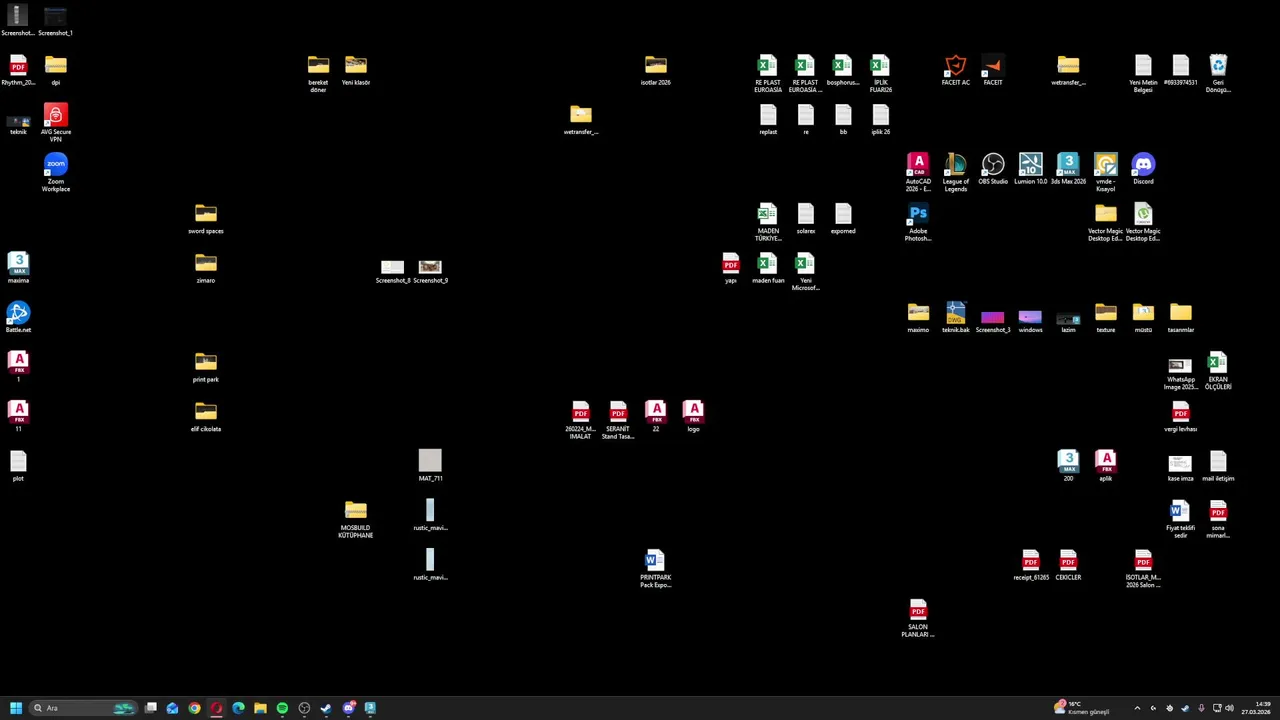Select the receipt_61265 PDF file
The height and width of the screenshot is (720, 1280).
coord(1030,566)
